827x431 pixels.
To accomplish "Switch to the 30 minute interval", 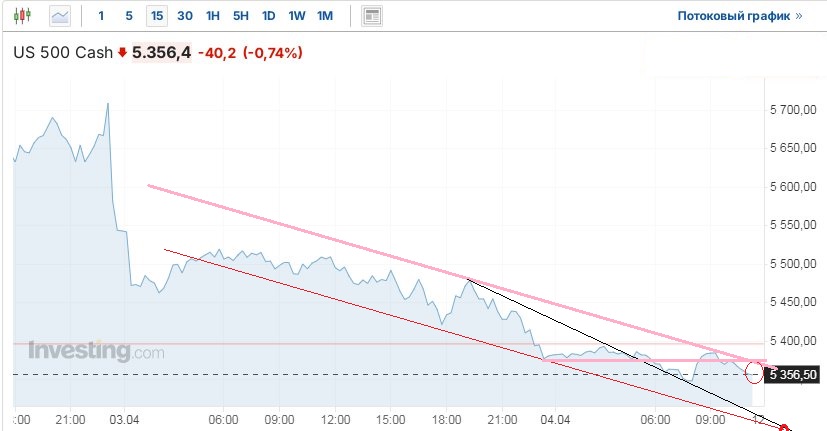I will coord(185,16).
